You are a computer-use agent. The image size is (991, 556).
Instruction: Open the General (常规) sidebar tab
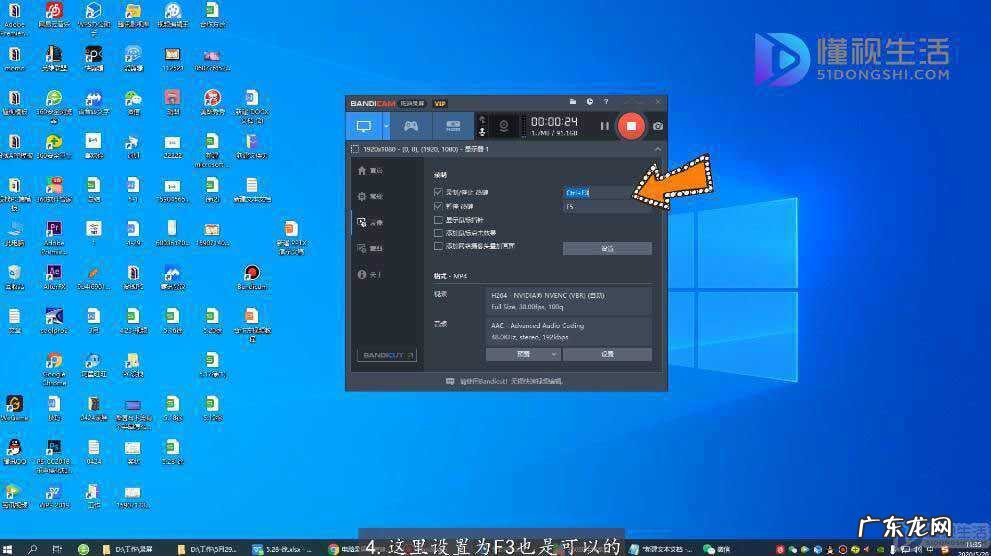point(370,196)
